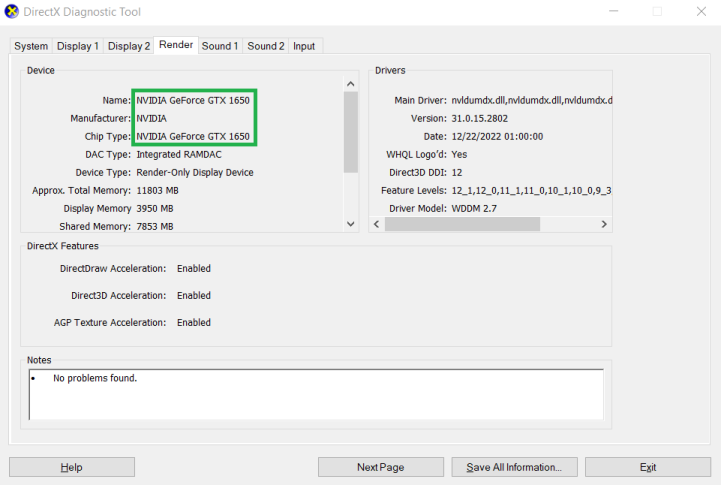Click the Direct3D DDI value 12
Image resolution: width=721 pixels, height=485 pixels.
tap(457, 172)
